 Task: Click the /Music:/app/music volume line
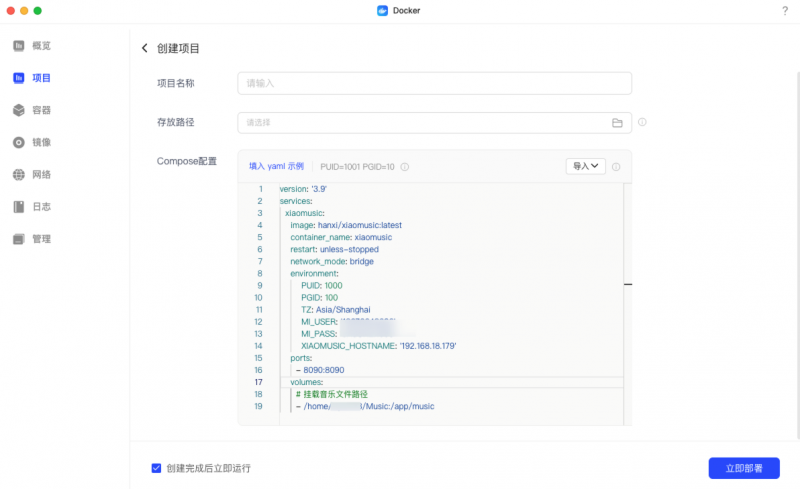[365, 406]
